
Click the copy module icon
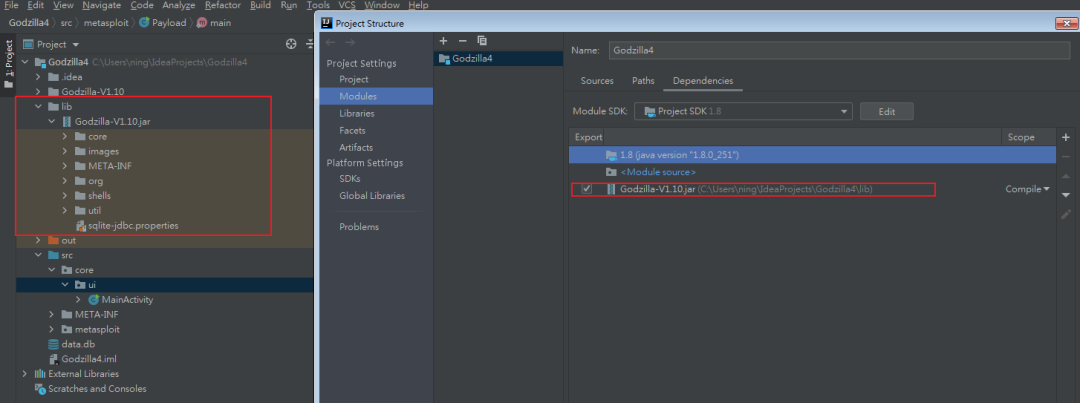point(482,41)
